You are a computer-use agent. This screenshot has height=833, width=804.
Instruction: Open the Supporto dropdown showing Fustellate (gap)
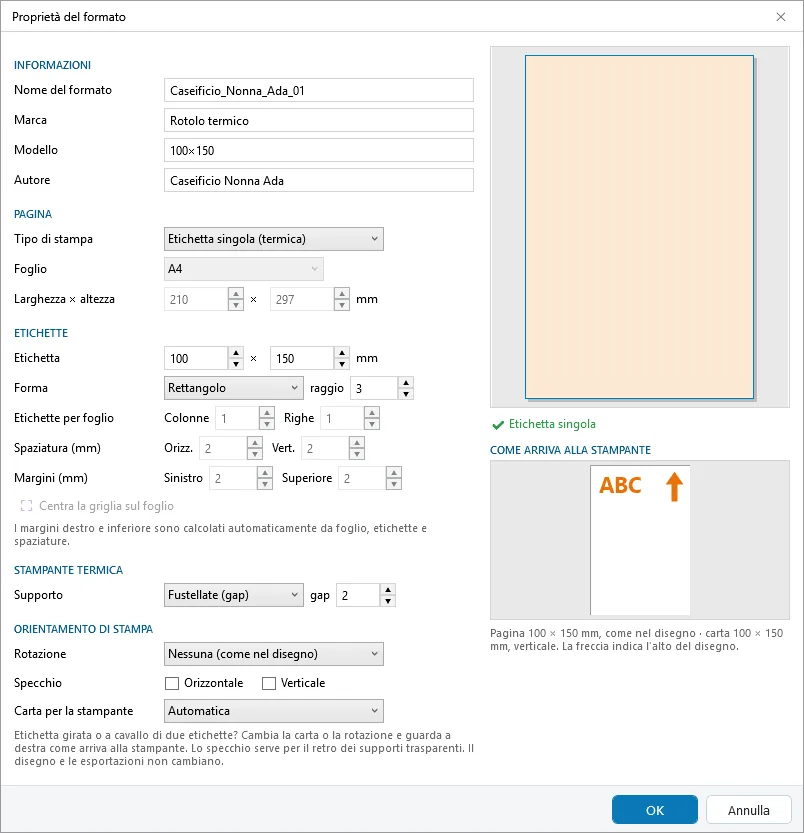(233, 595)
